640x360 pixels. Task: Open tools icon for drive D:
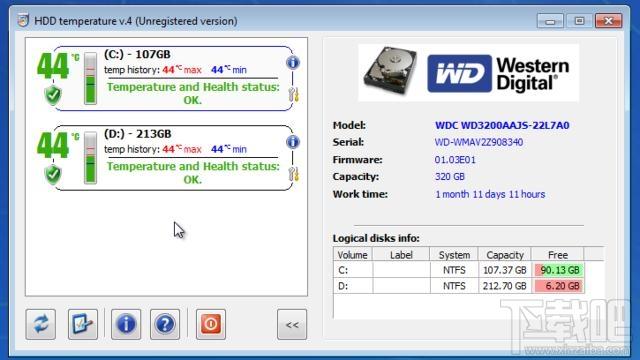click(293, 174)
